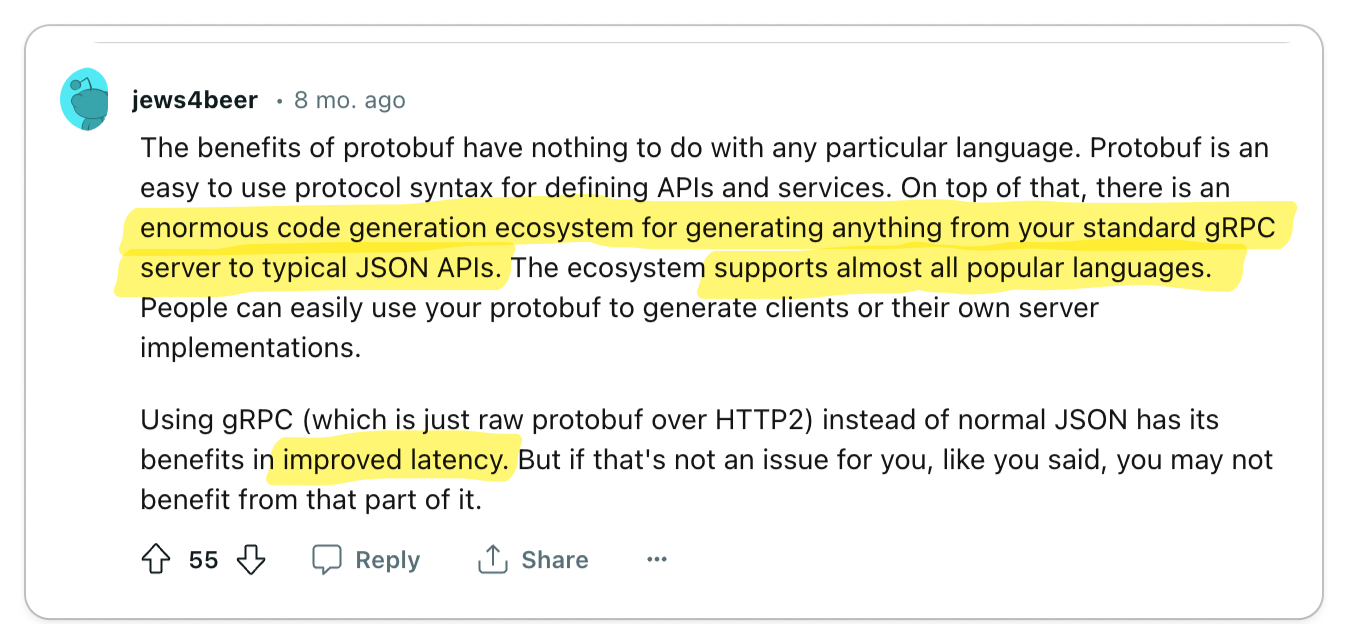Click the highlighted 'improved latency' phrase
This screenshot has width=1348, height=644.
tap(396, 460)
